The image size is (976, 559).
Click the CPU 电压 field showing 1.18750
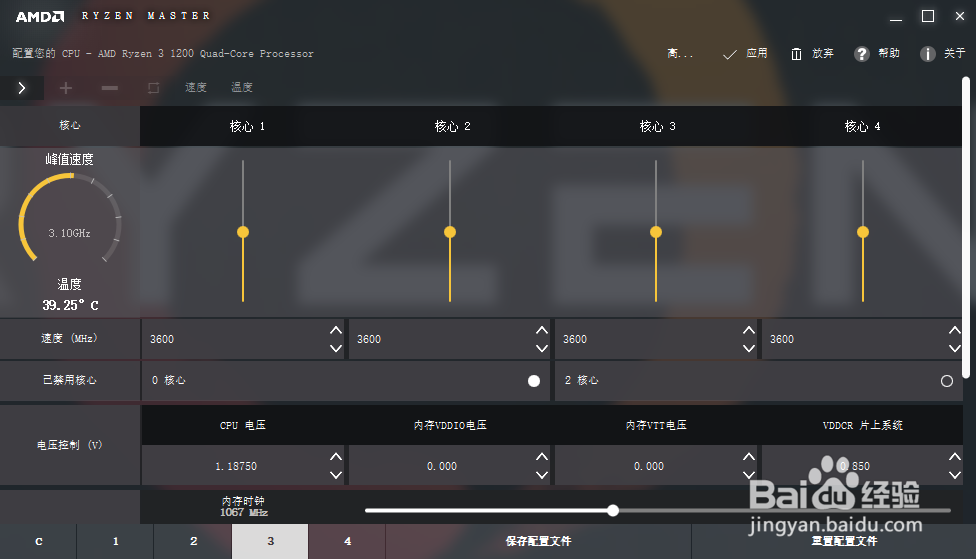(243, 466)
